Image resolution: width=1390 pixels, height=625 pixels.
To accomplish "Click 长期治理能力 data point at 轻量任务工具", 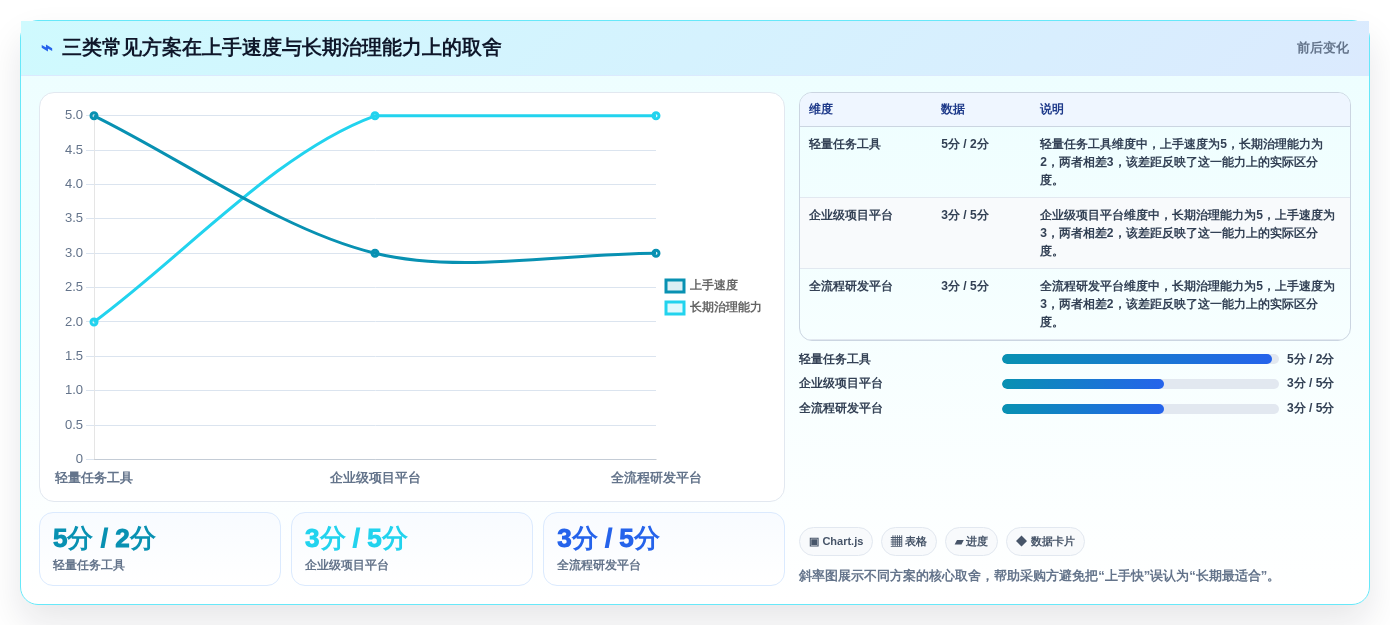I will pos(94,322).
